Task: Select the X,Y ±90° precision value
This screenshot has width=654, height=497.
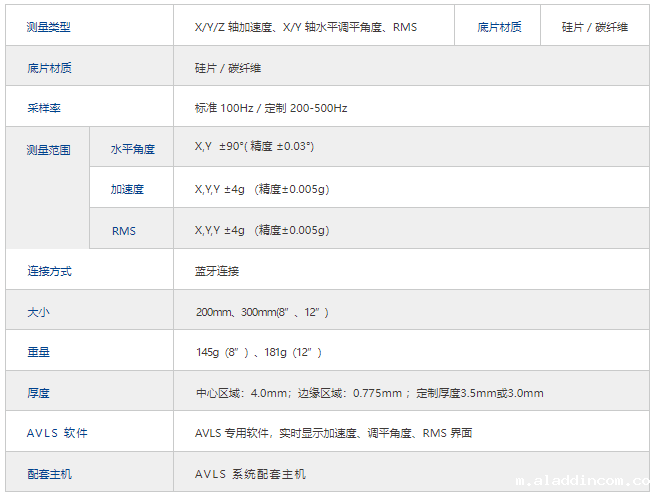Action: click(x=254, y=147)
